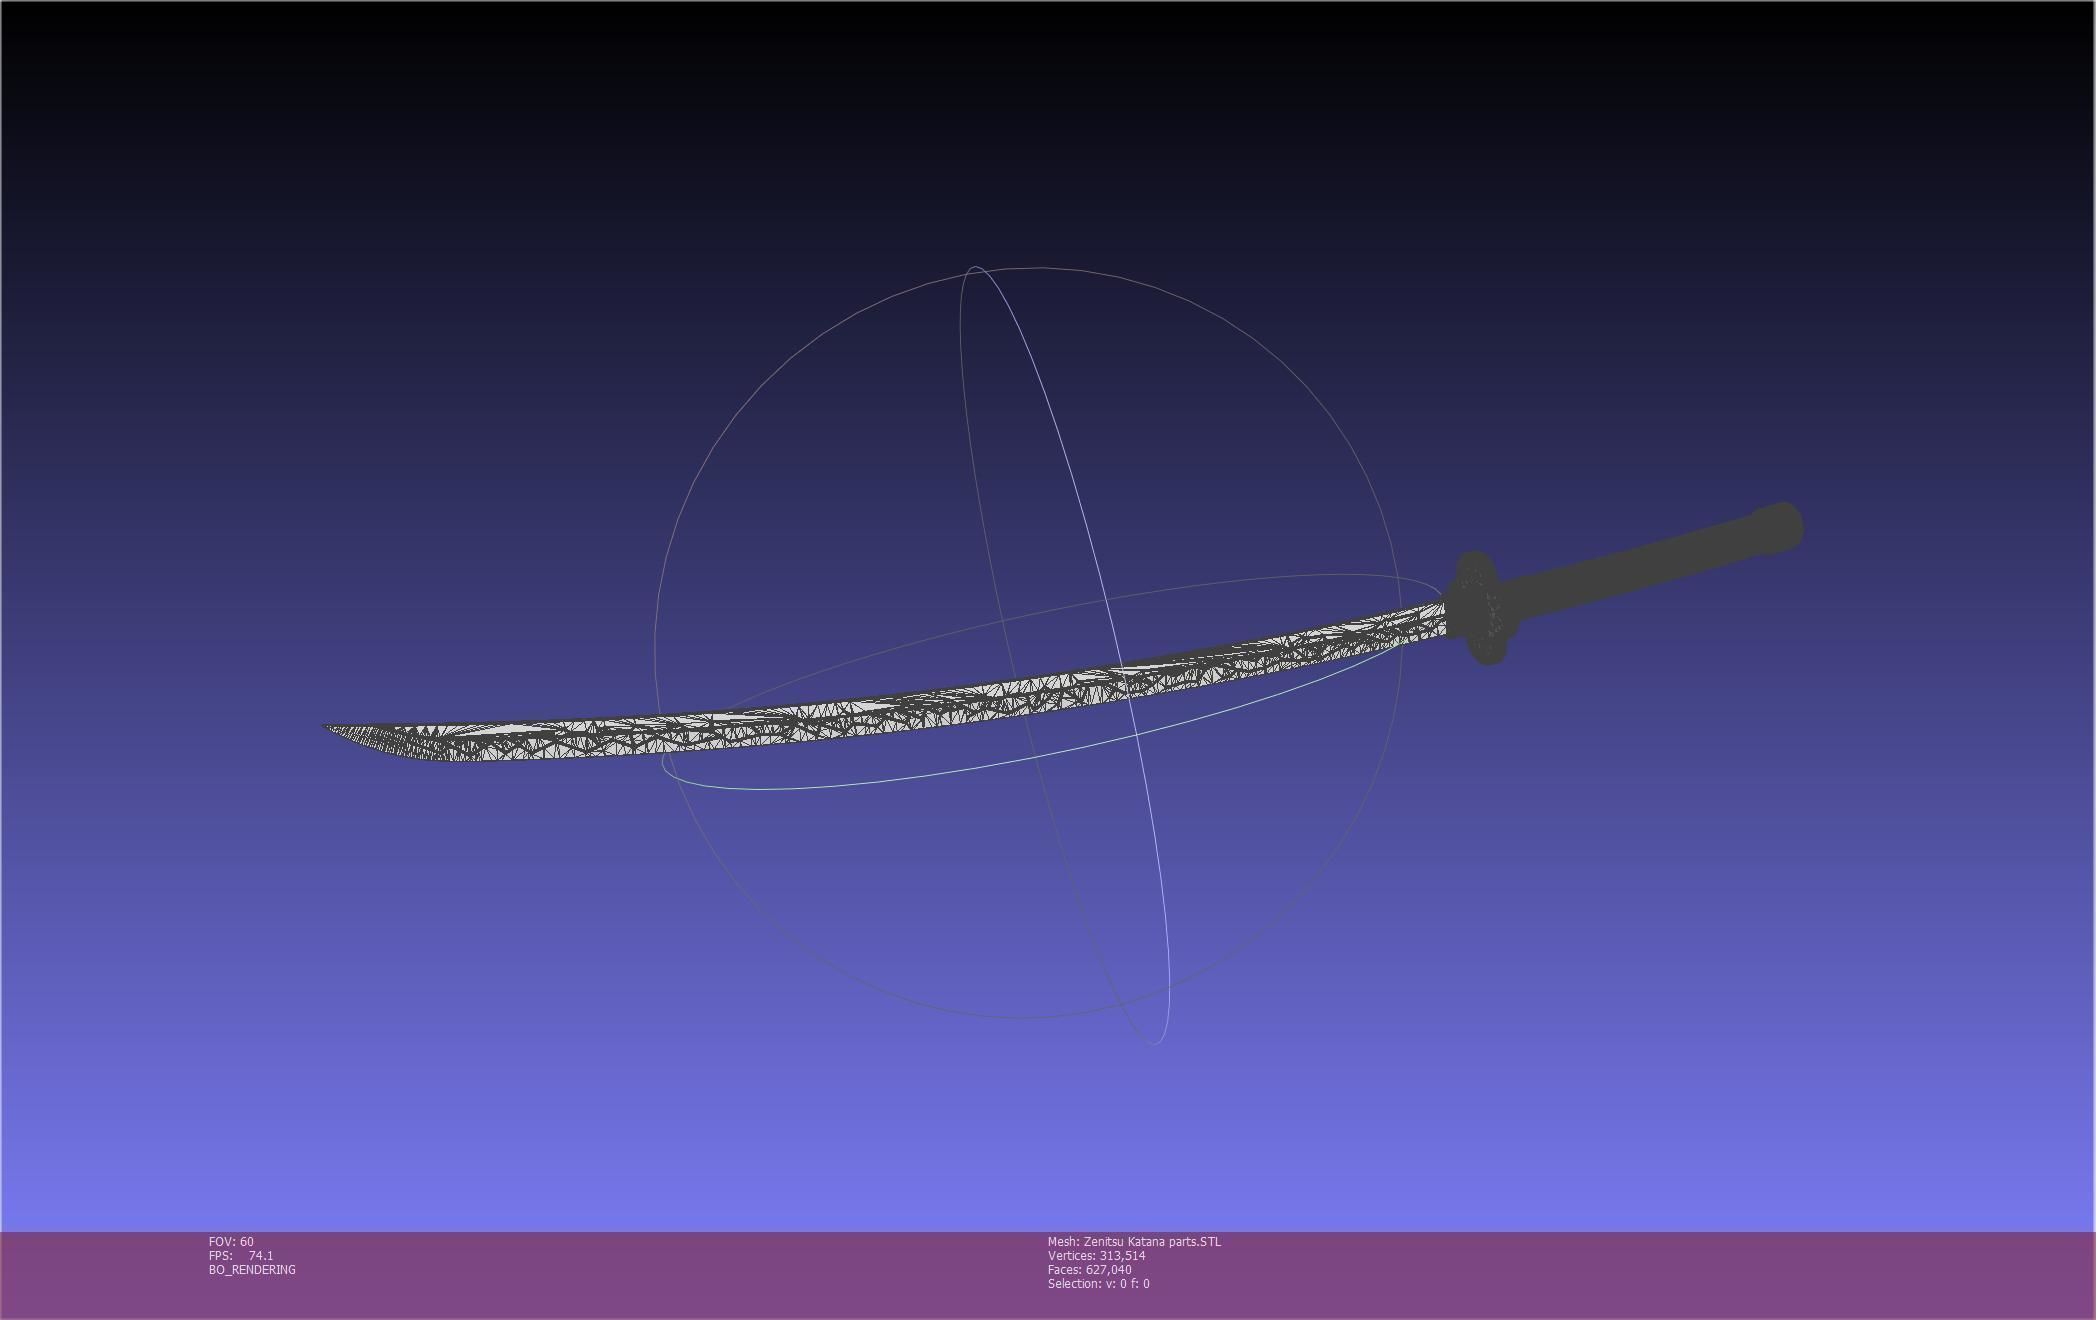Click the round tsuba hand guard

pyautogui.click(x=1480, y=610)
